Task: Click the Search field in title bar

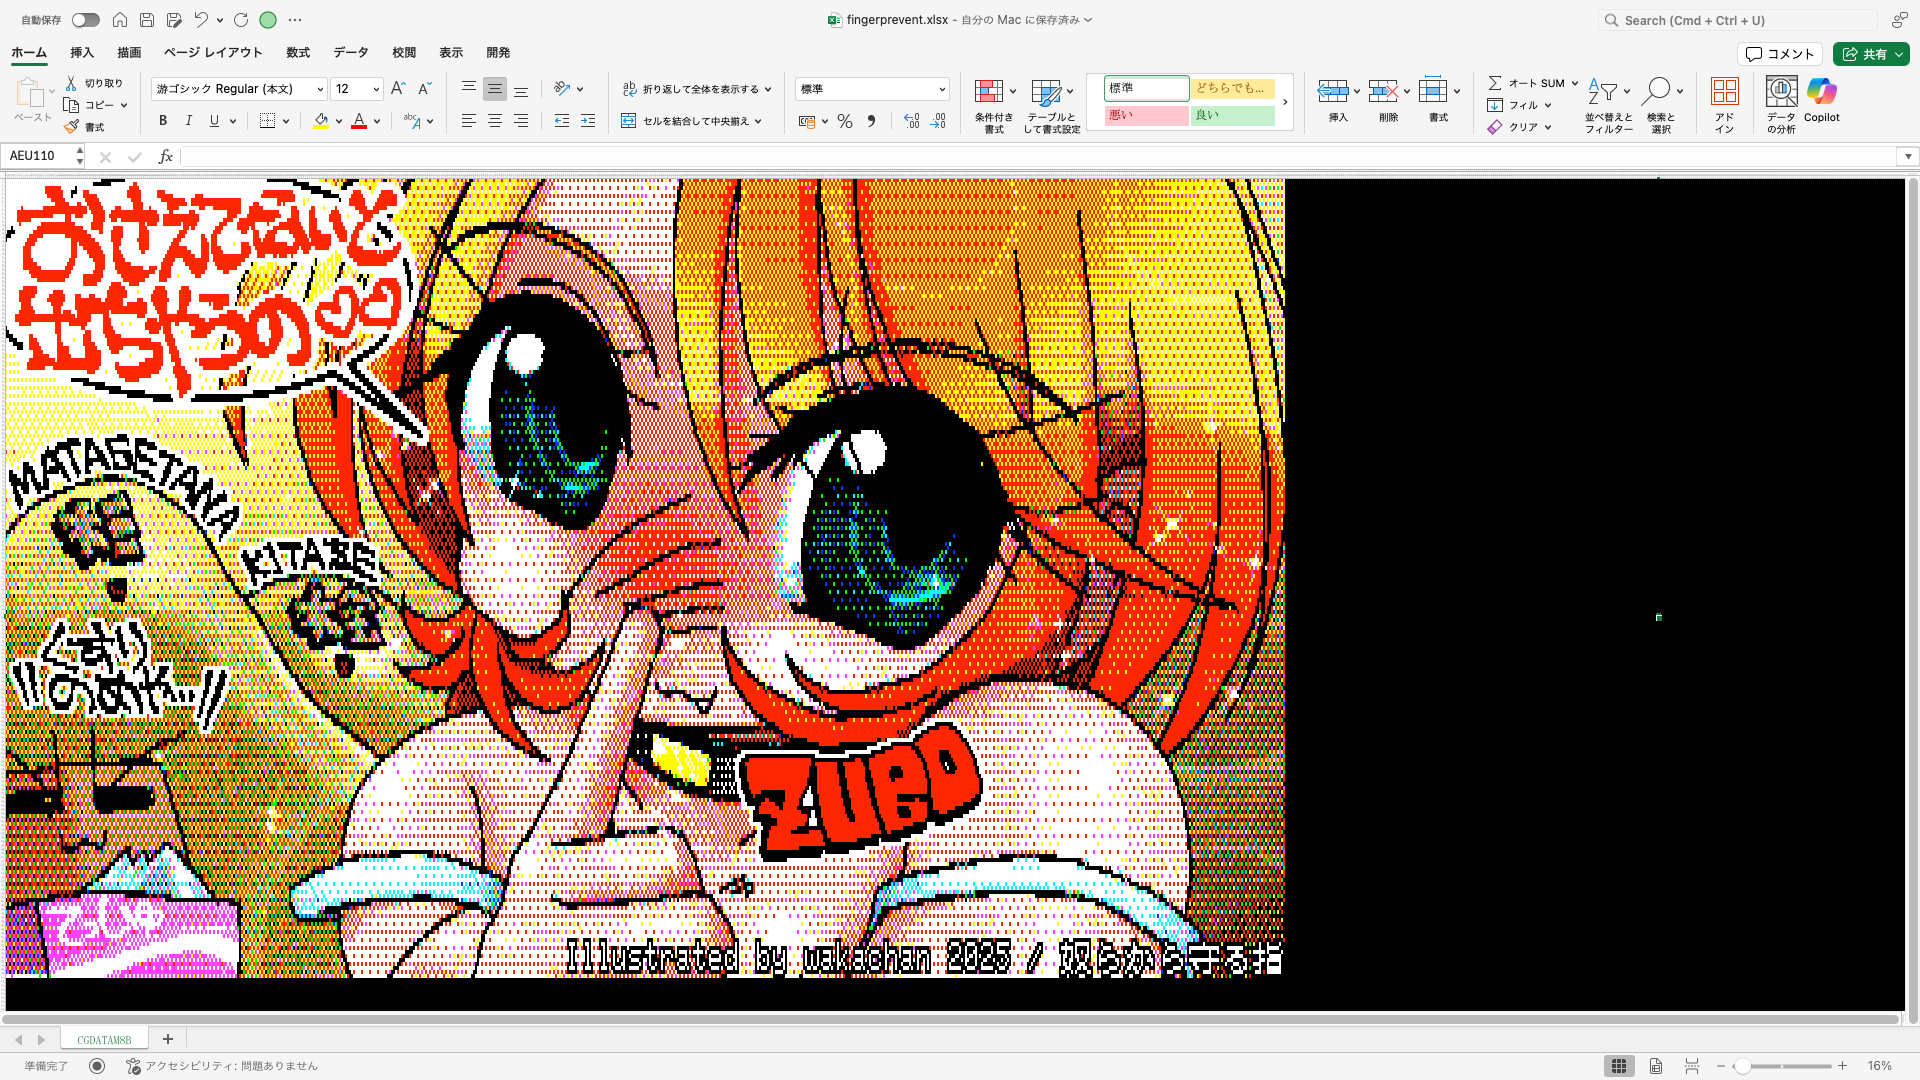Action: click(1737, 20)
